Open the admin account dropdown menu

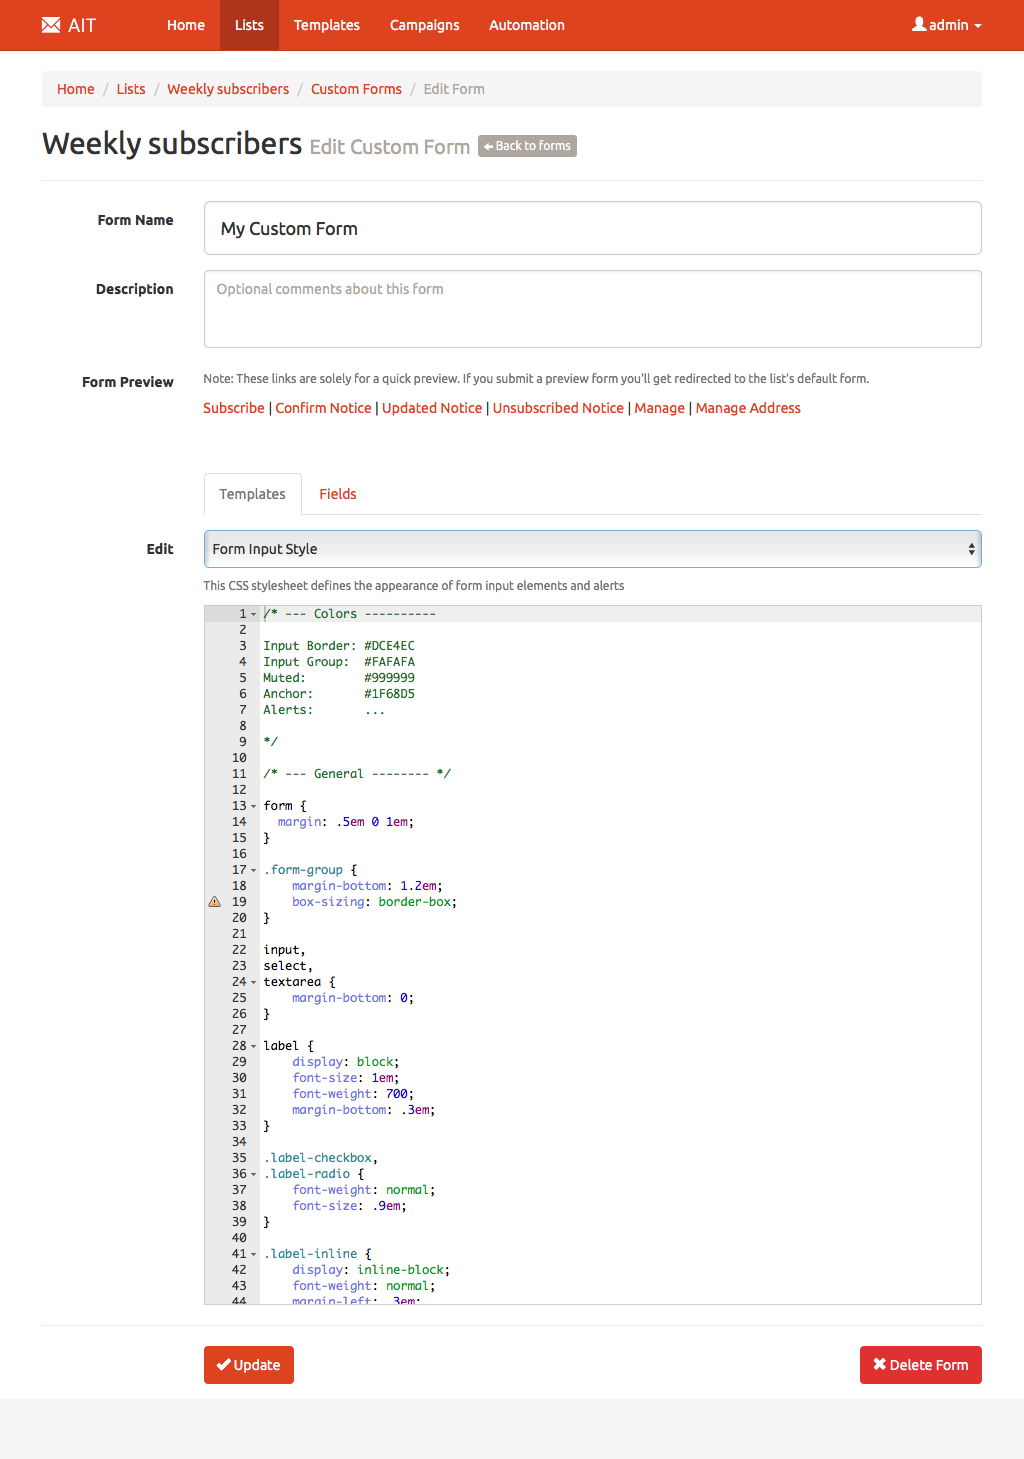click(946, 25)
